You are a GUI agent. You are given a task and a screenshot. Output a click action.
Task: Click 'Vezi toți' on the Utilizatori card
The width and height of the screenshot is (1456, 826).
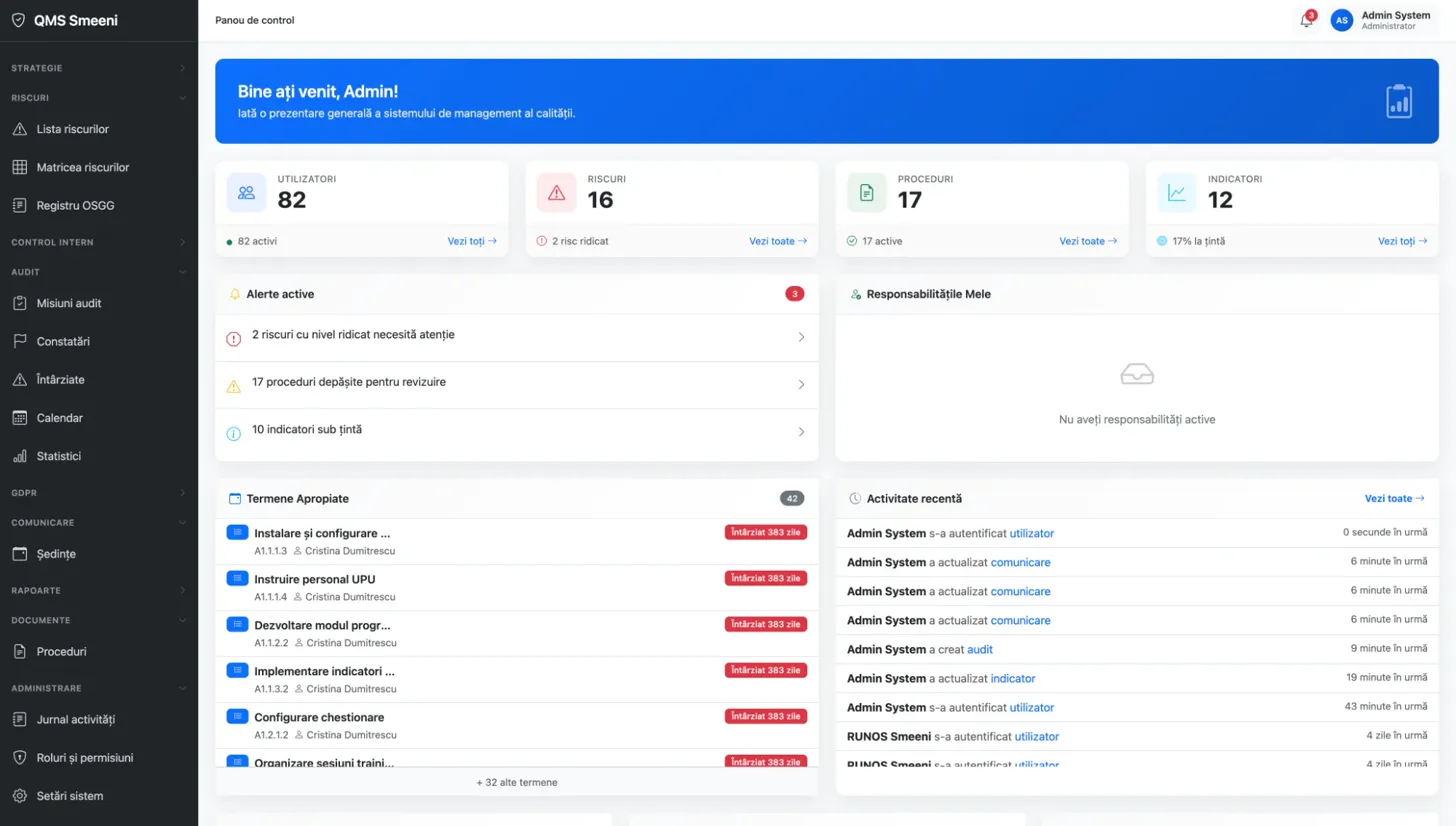coord(471,241)
